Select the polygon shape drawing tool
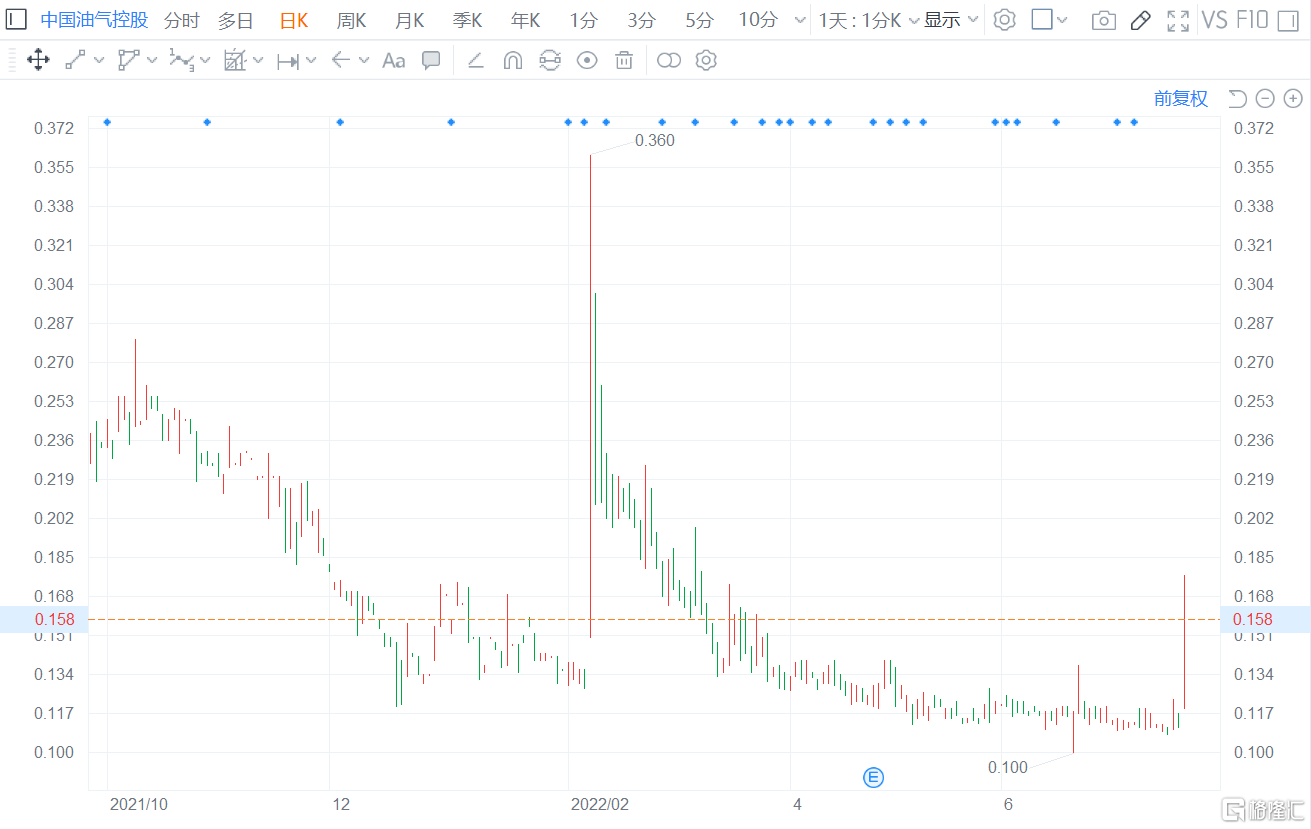This screenshot has width=1311, height=829. pos(129,60)
